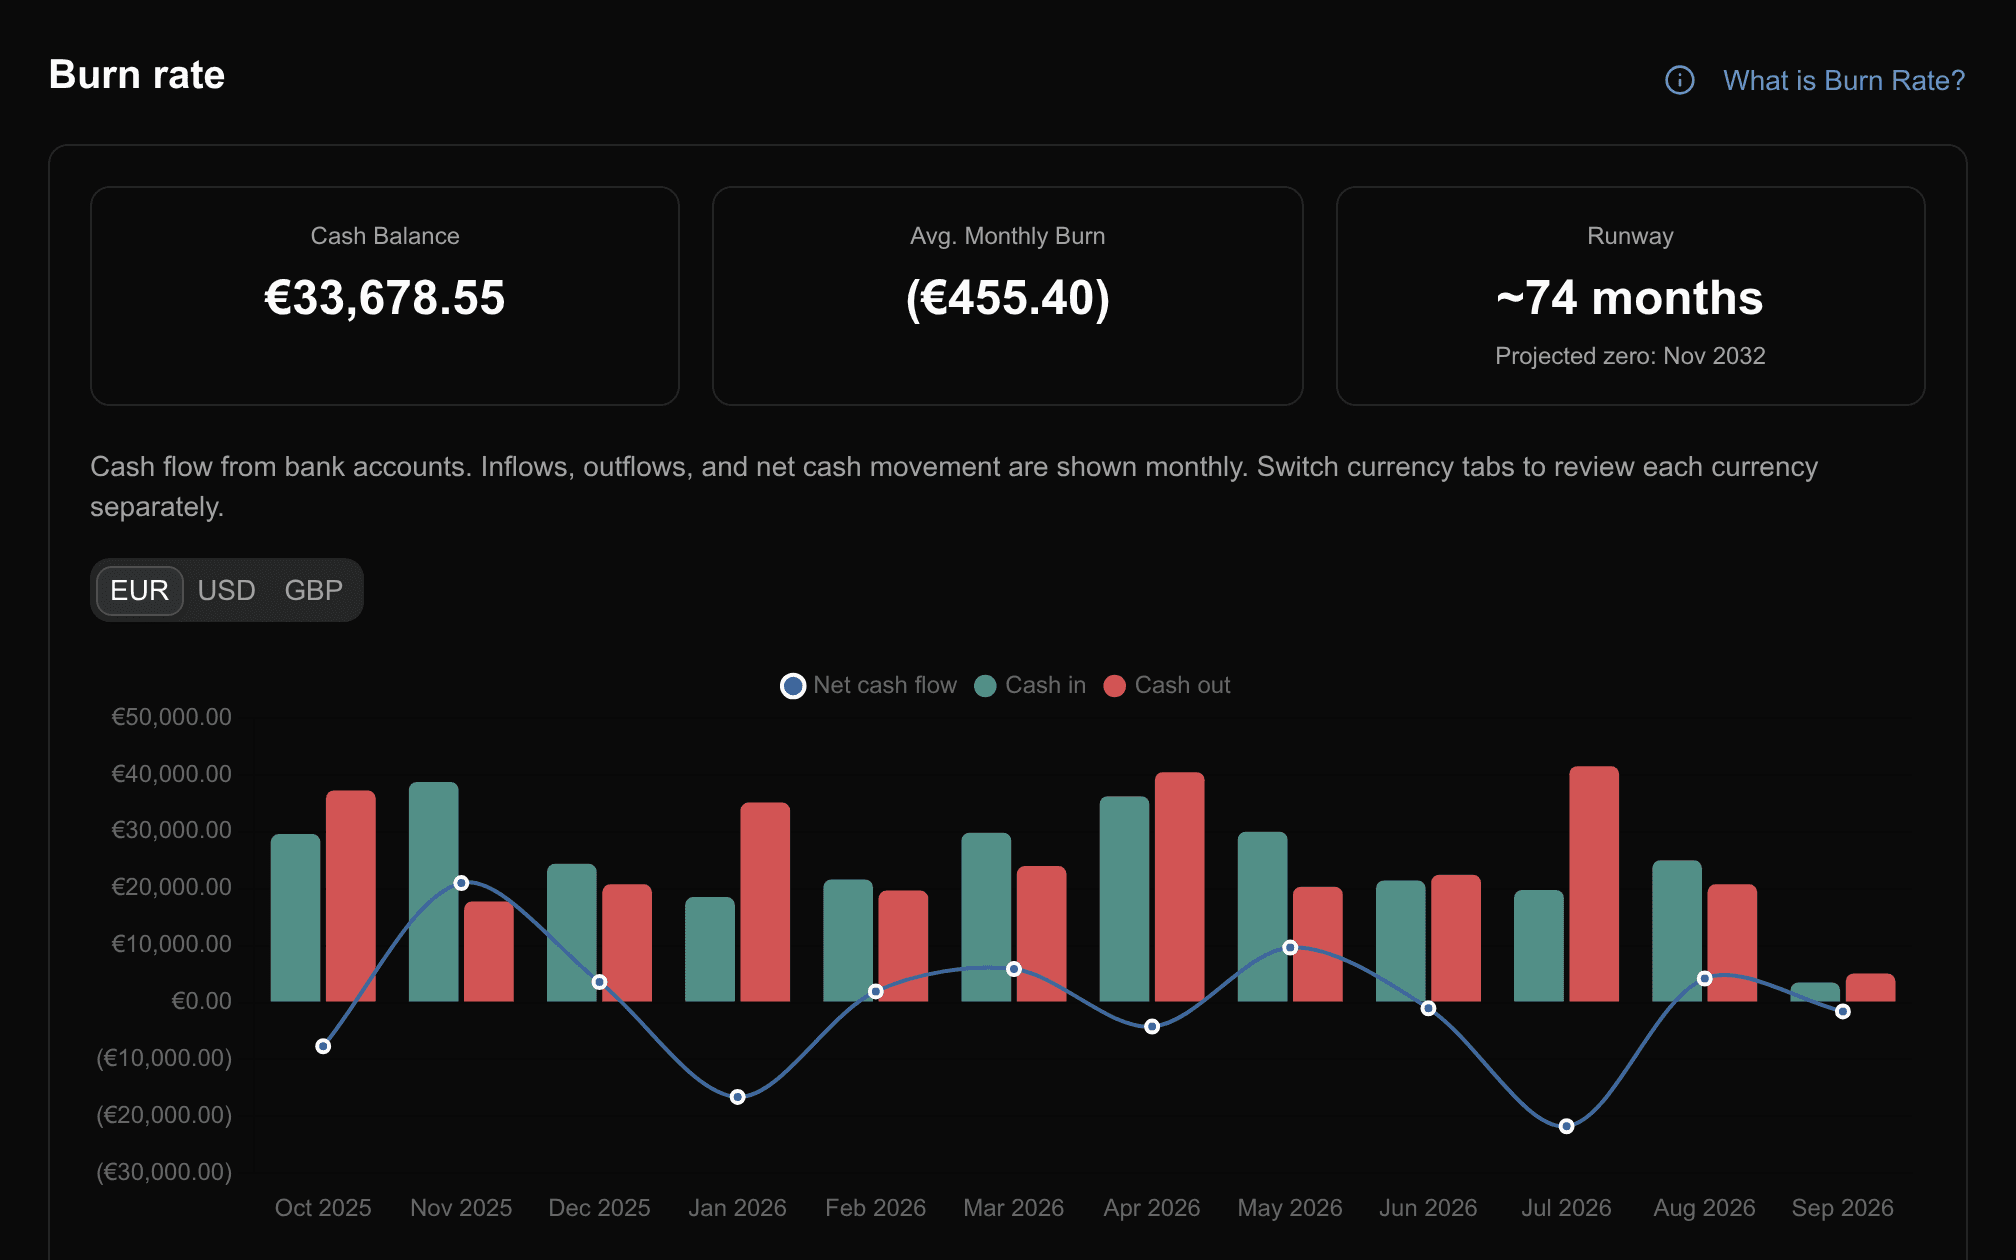Screen dimensions: 2016x1260
Task: Click the Oct 2025 teal cash in bar
Action: tap(295, 918)
